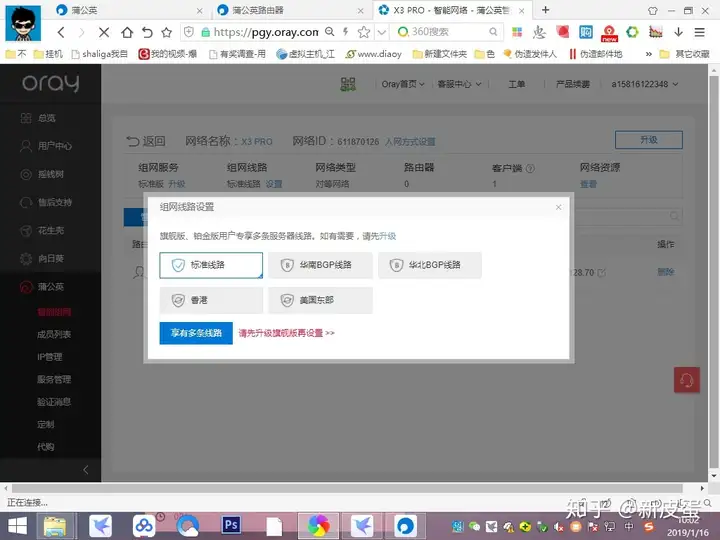Expand the a15816122348 account dropdown
The image size is (720, 540).
click(x=644, y=84)
